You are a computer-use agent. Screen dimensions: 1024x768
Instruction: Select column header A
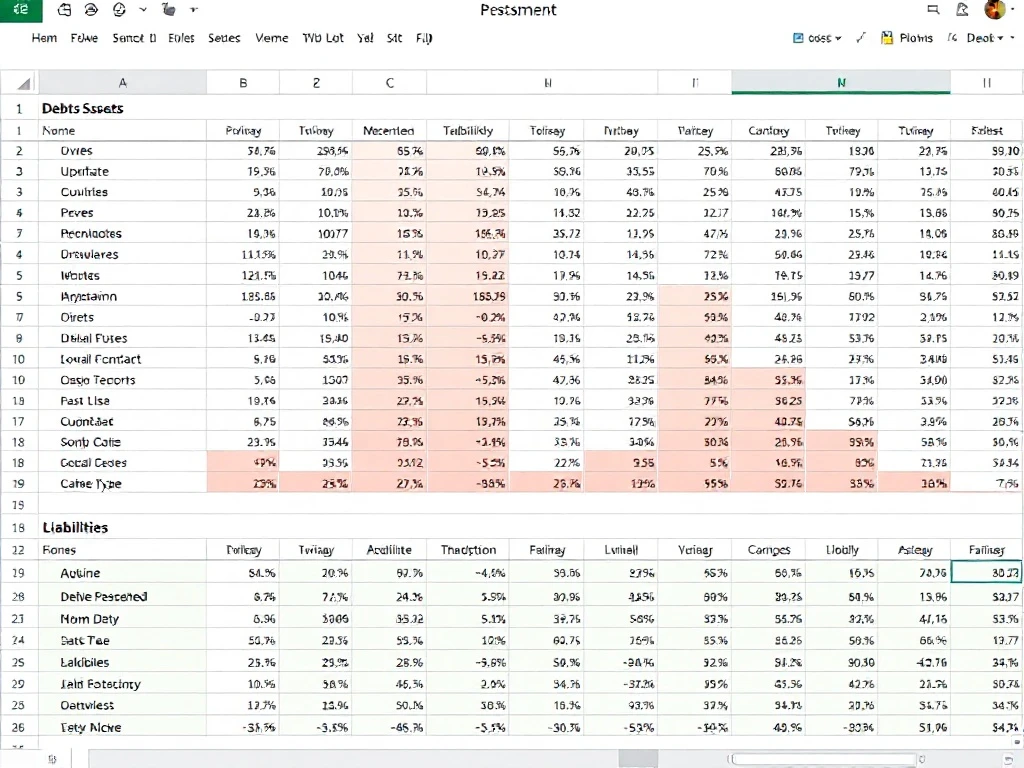pyautogui.click(x=123, y=83)
